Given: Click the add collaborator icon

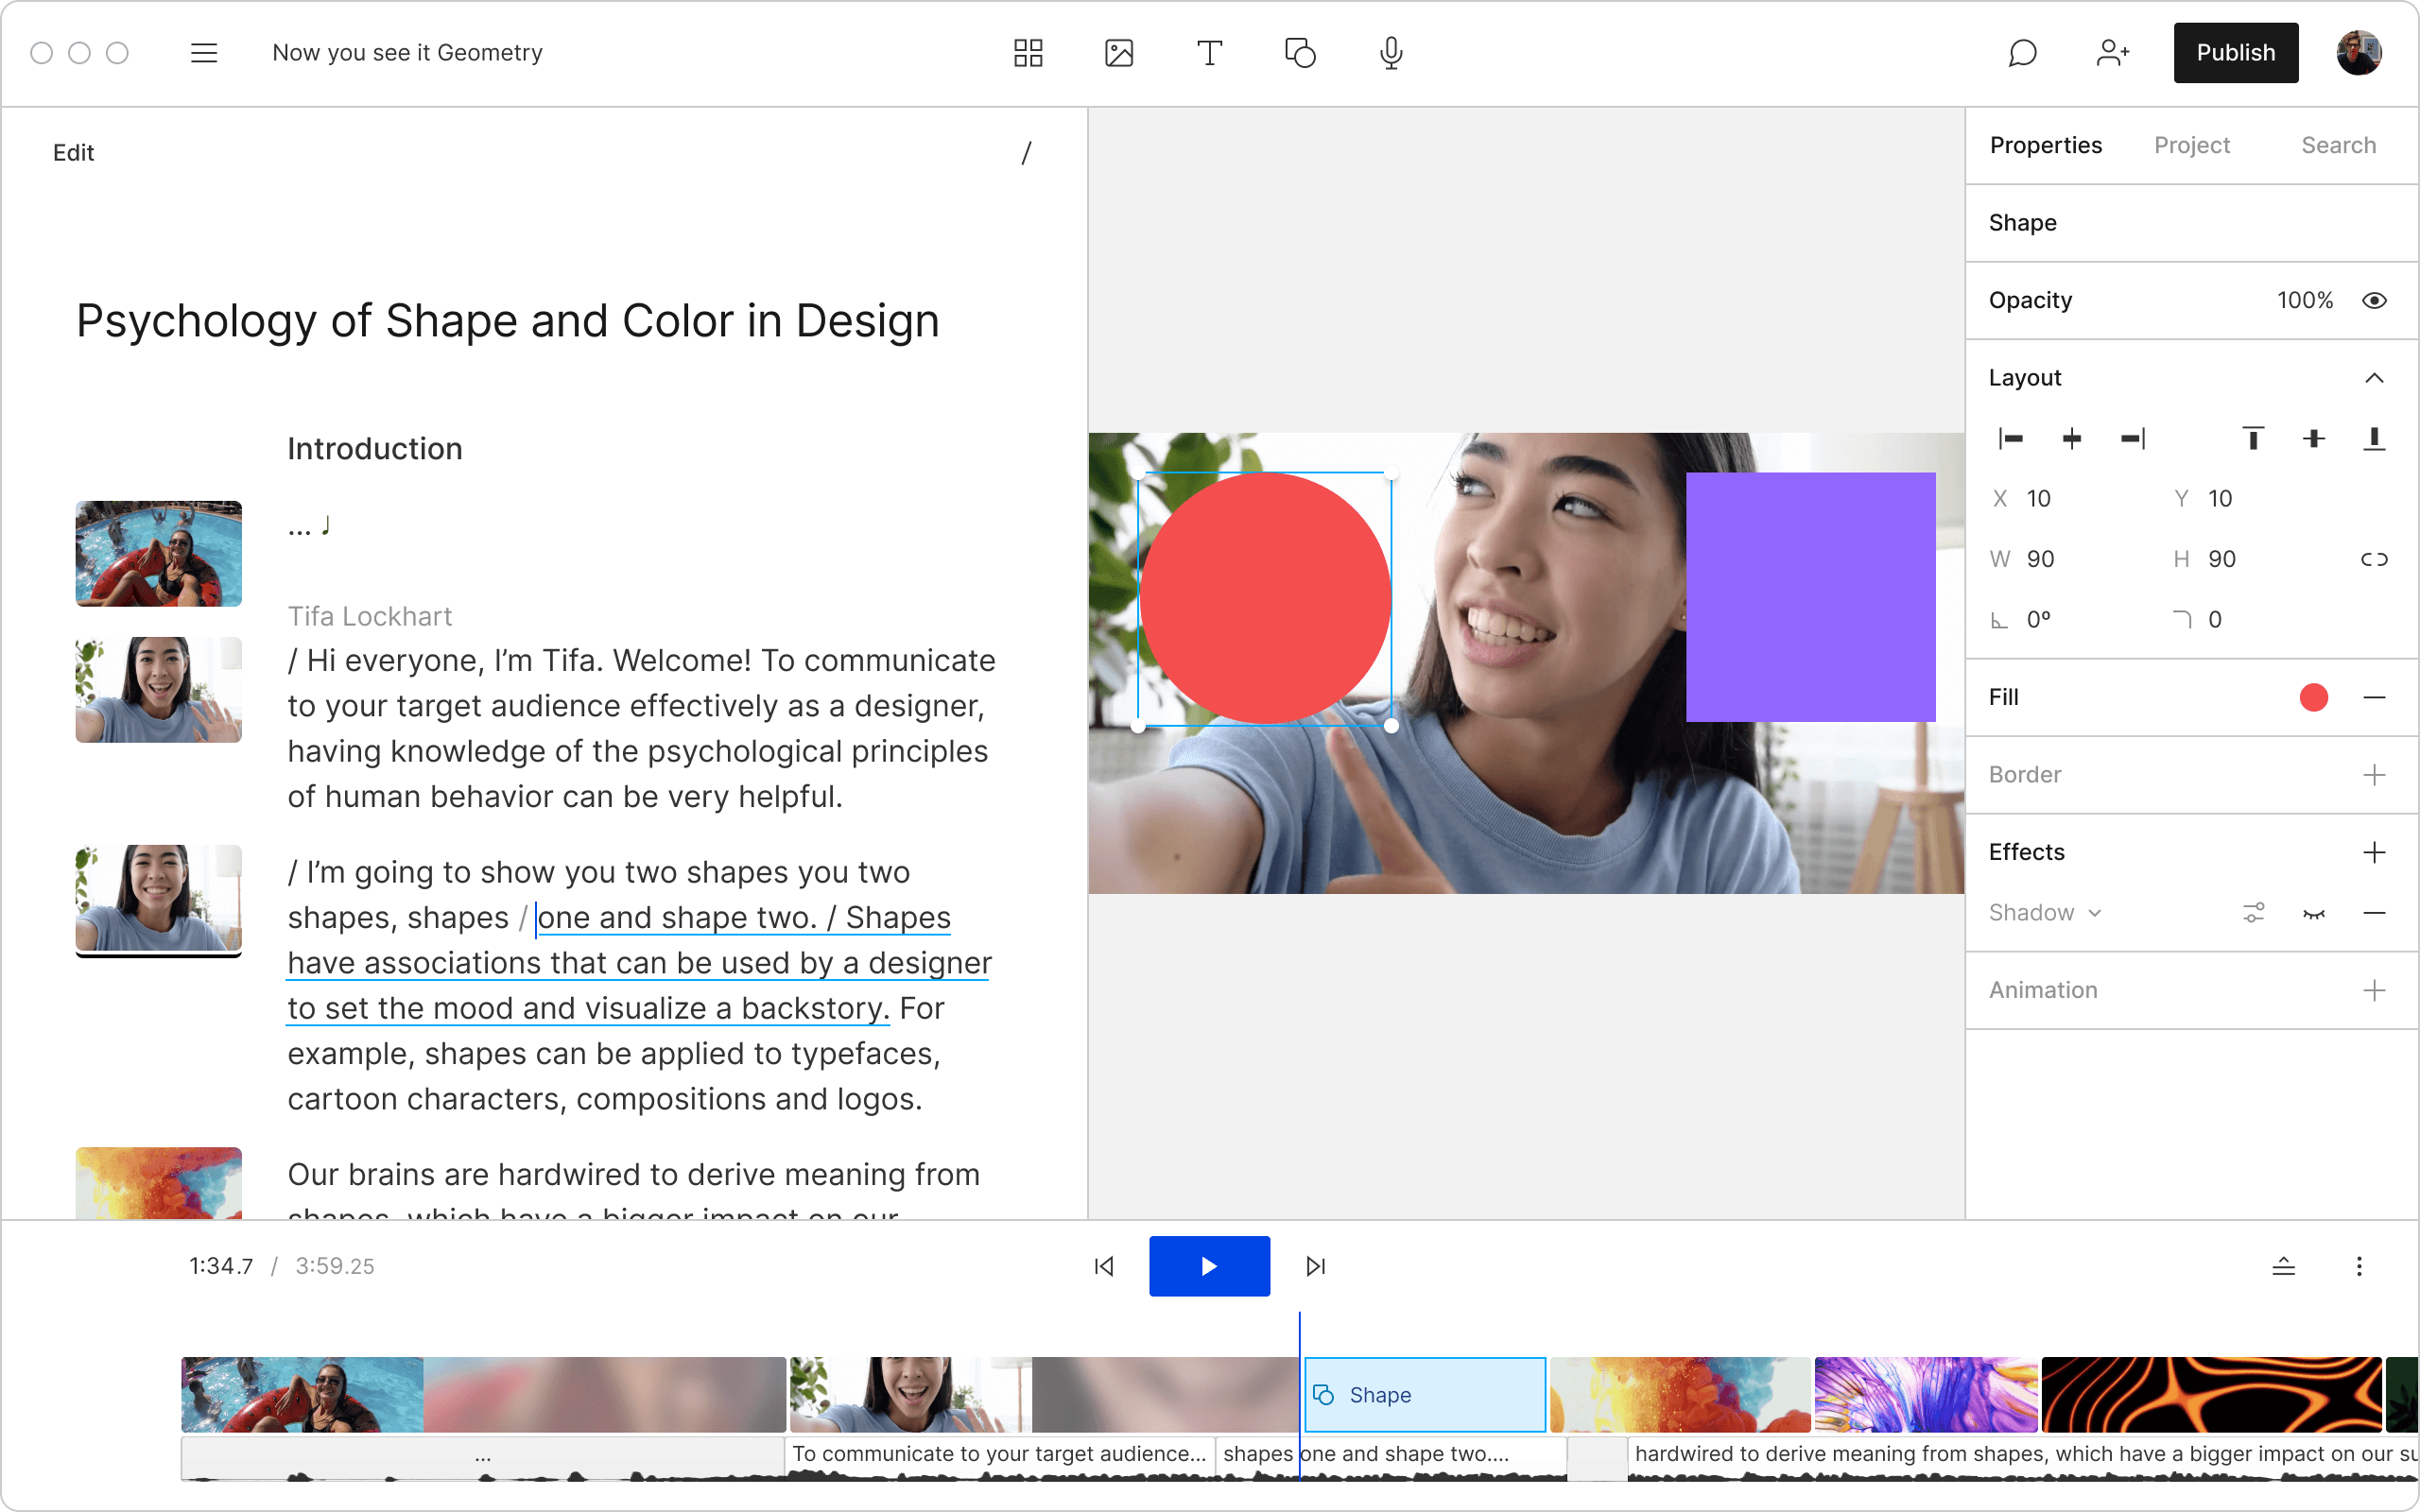Looking at the screenshot, I should [2112, 53].
